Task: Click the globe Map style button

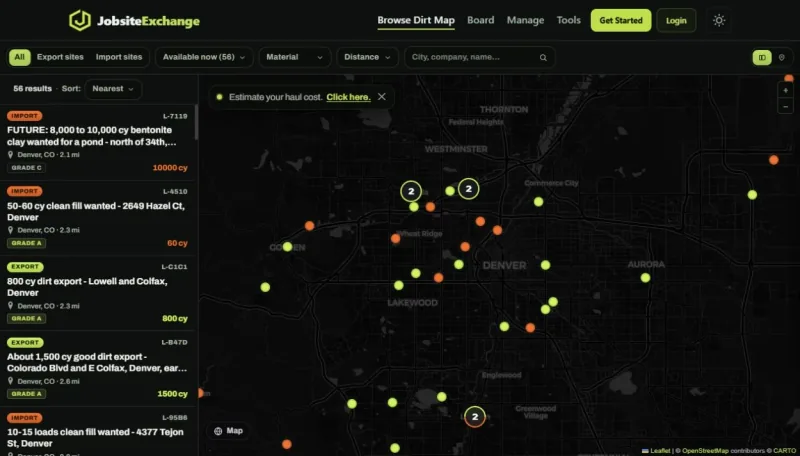Action: pos(228,431)
